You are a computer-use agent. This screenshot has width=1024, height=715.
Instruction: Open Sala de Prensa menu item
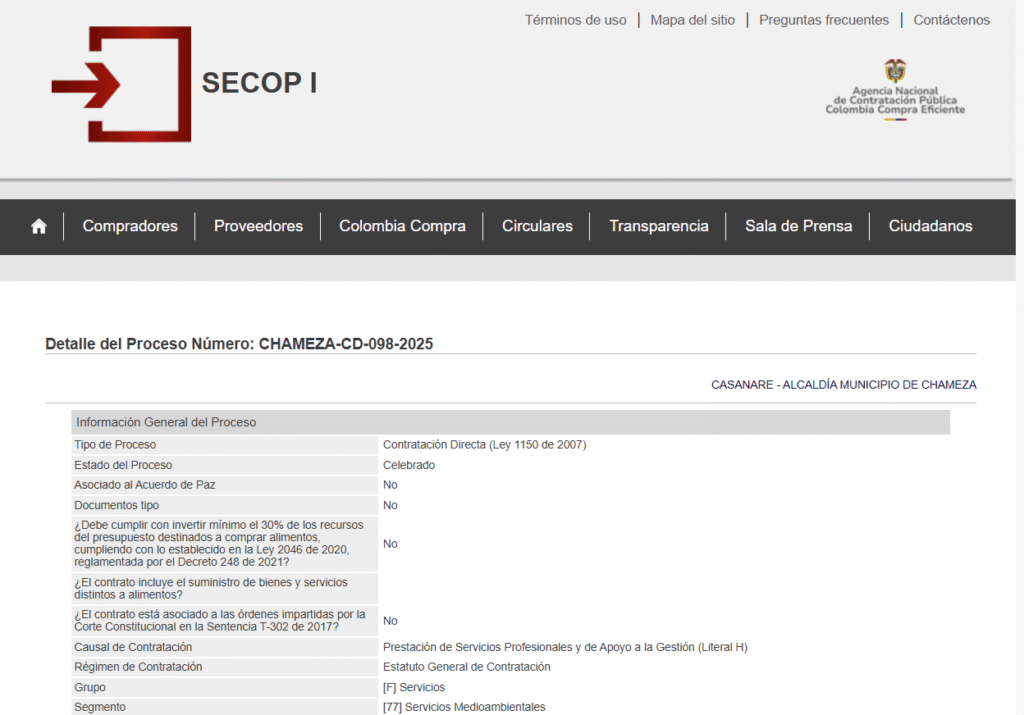798,226
